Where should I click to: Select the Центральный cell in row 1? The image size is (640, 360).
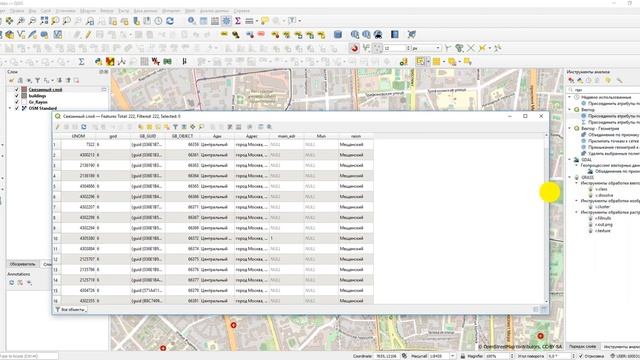(x=217, y=144)
